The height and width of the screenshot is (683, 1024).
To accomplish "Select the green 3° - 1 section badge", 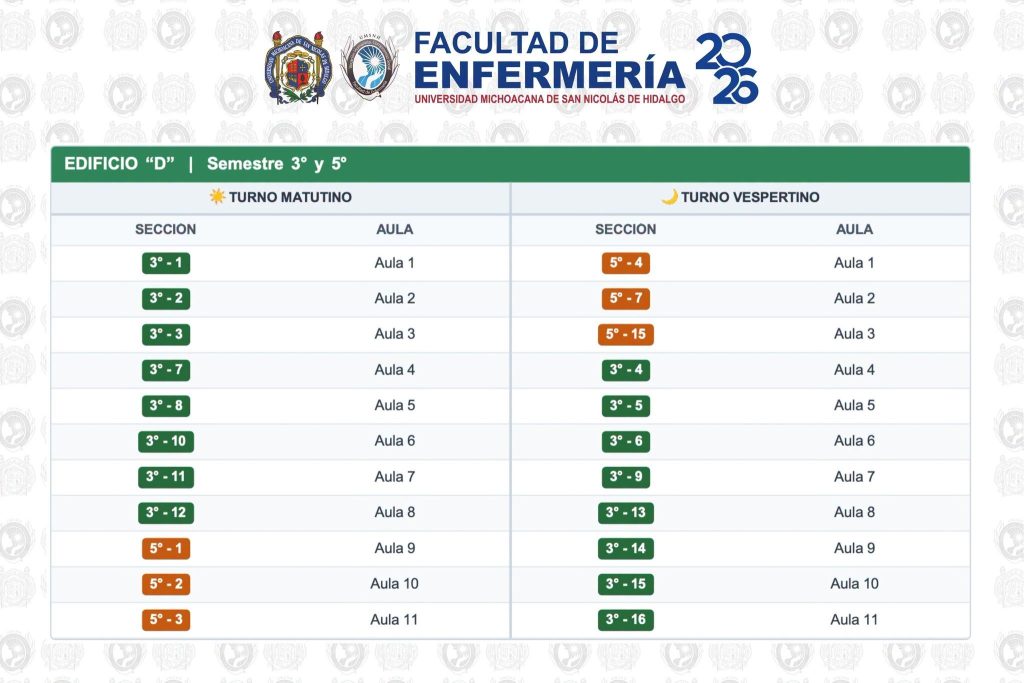I will 166,263.
